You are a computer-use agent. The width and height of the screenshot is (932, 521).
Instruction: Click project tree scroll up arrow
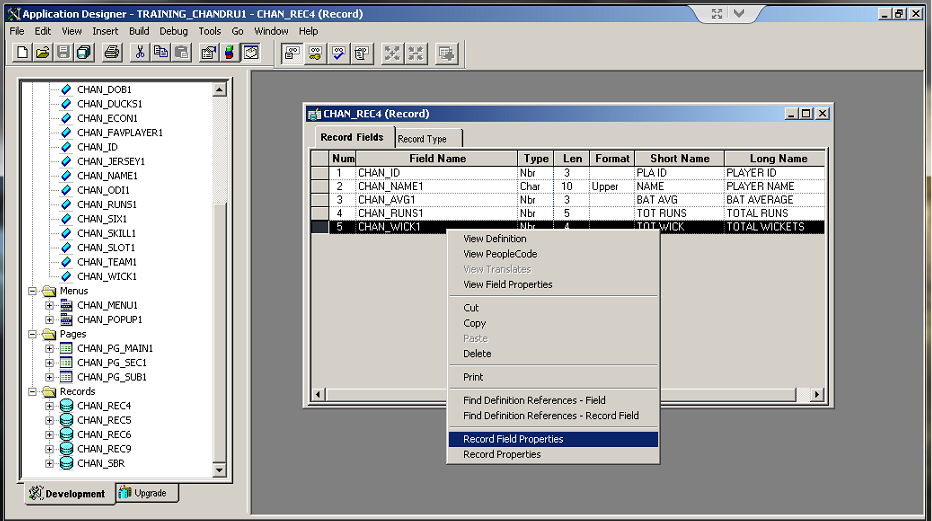219,90
